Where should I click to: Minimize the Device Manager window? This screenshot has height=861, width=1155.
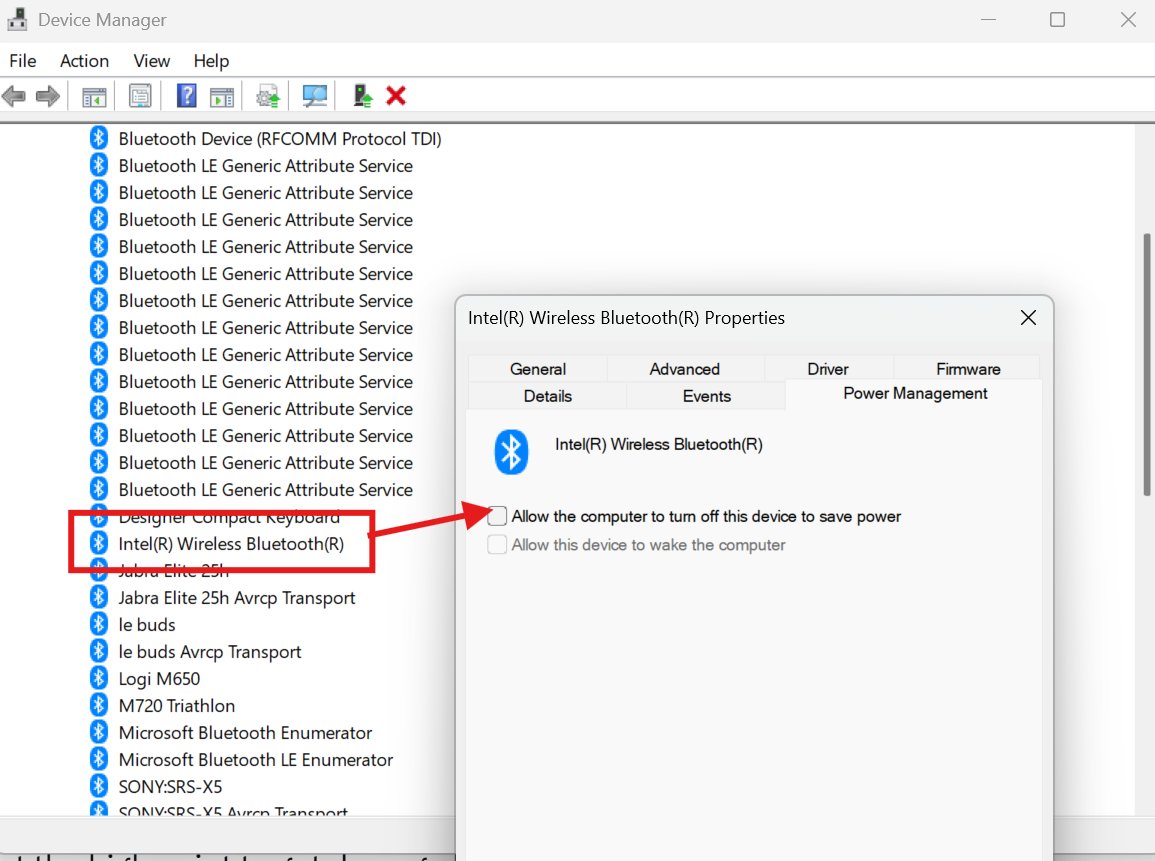click(989, 20)
